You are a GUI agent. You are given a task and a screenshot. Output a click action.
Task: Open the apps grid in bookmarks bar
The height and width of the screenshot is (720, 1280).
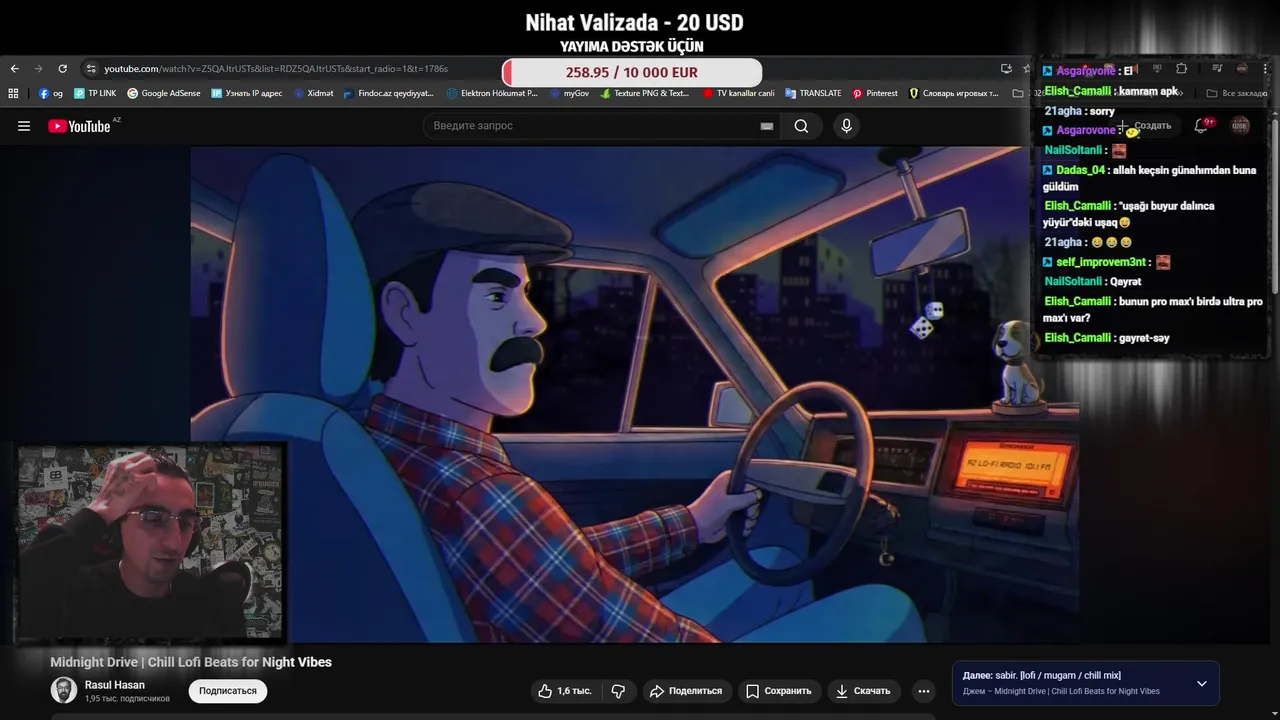13,93
